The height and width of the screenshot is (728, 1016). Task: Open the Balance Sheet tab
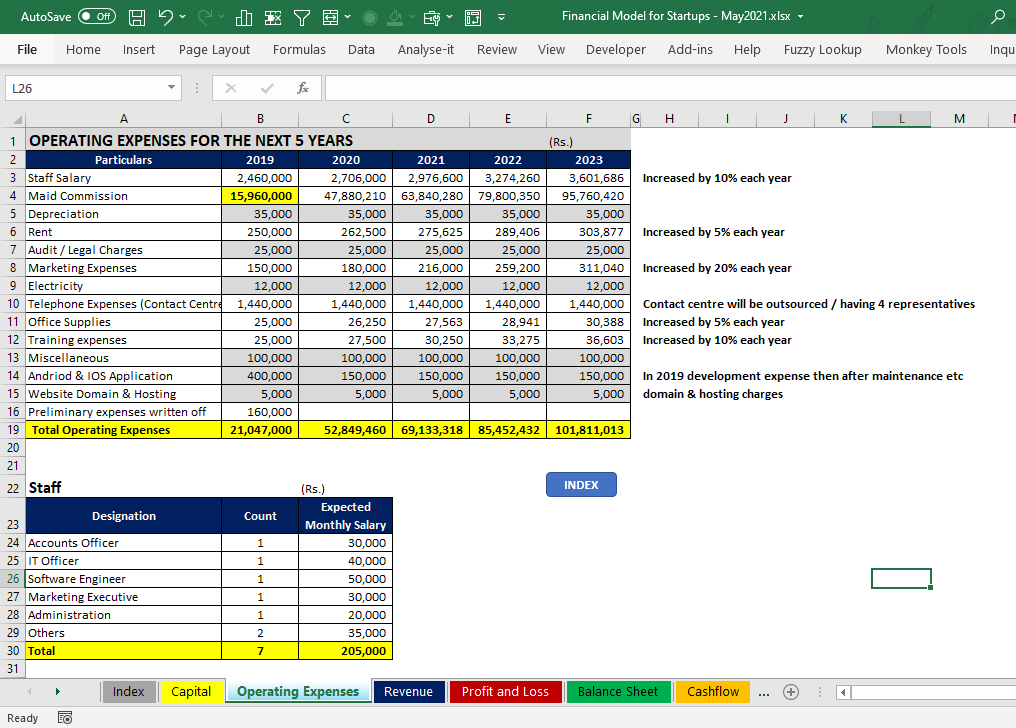618,692
